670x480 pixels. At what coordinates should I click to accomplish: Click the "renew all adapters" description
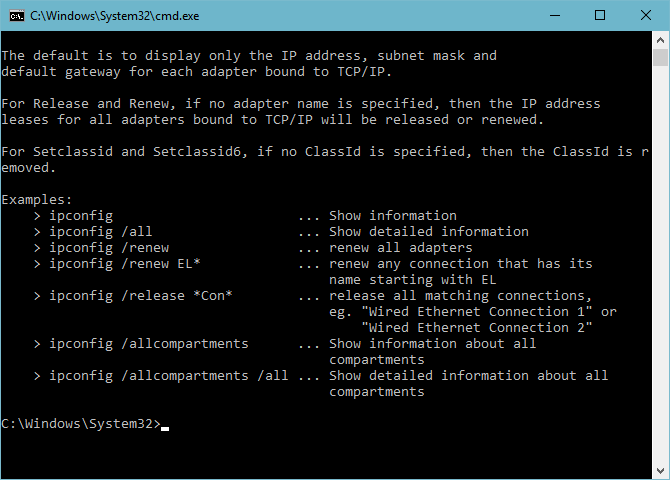point(401,248)
